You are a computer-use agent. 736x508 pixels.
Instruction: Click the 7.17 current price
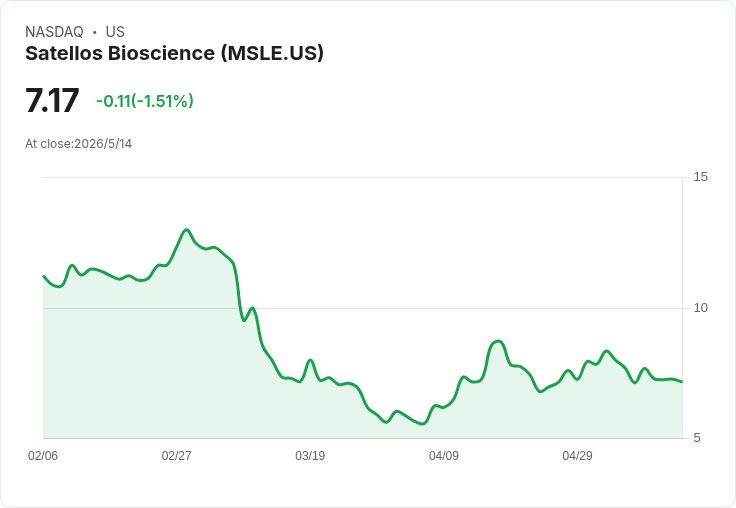[x=52, y=100]
